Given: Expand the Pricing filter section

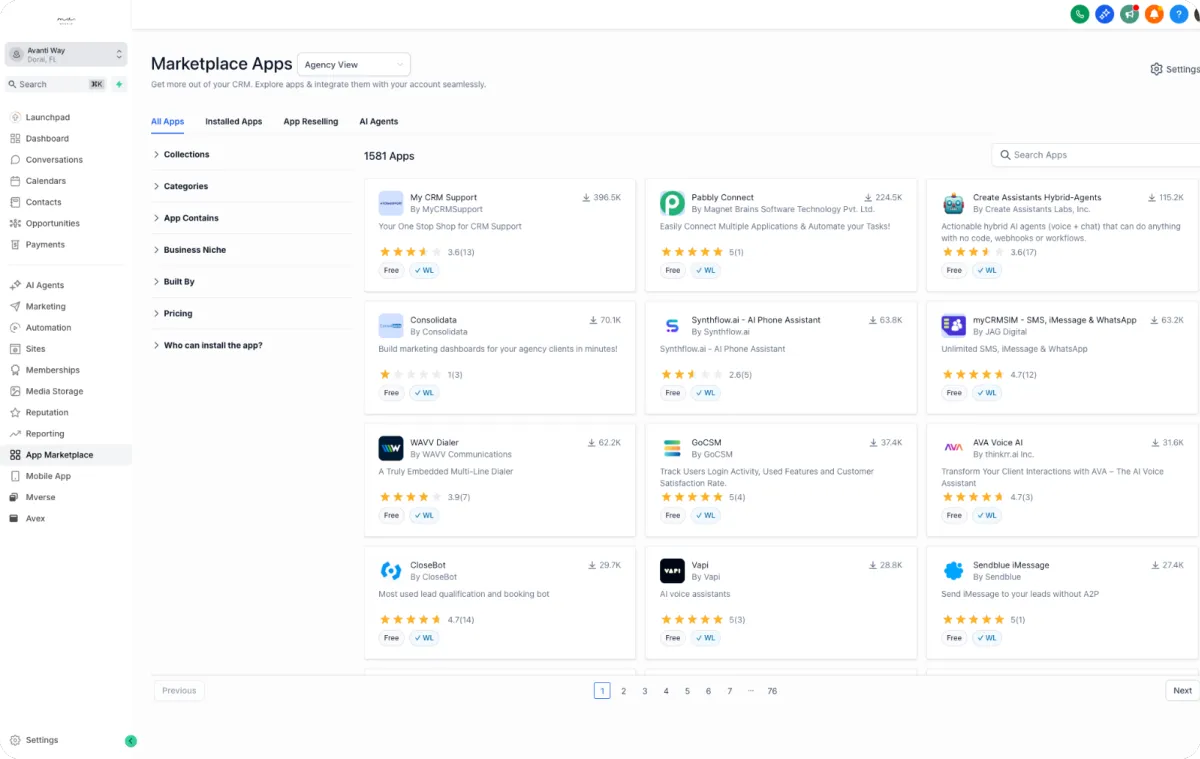Looking at the screenshot, I should pyautogui.click(x=178, y=314).
